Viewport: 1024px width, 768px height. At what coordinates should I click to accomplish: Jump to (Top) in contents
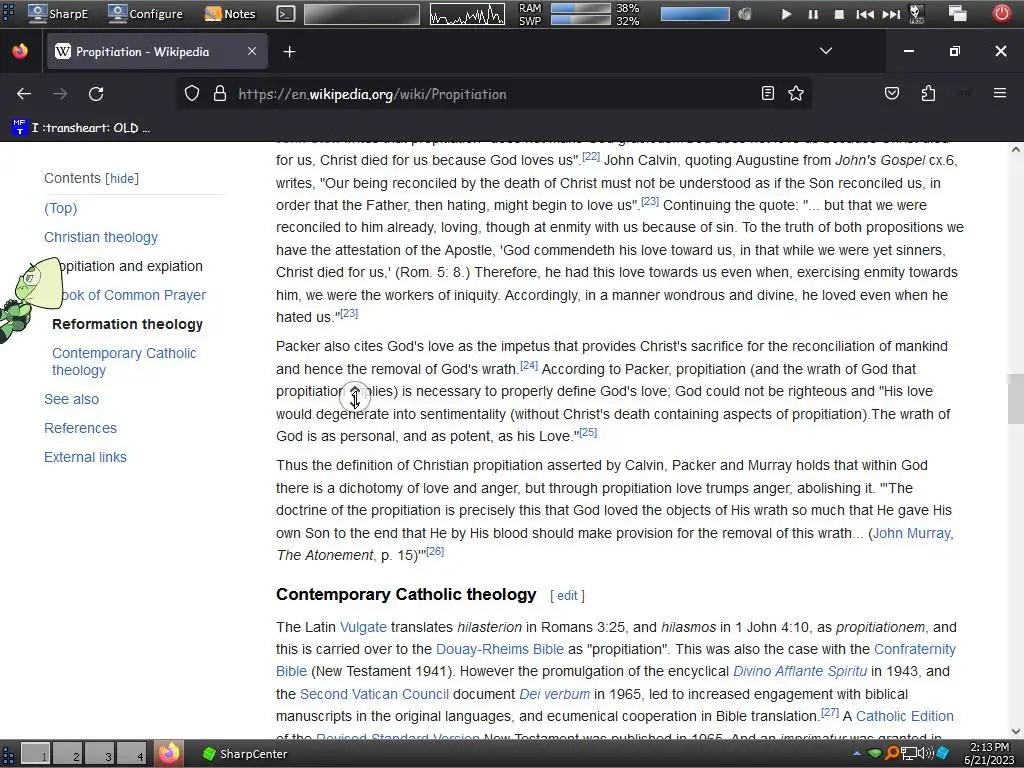[x=61, y=208]
